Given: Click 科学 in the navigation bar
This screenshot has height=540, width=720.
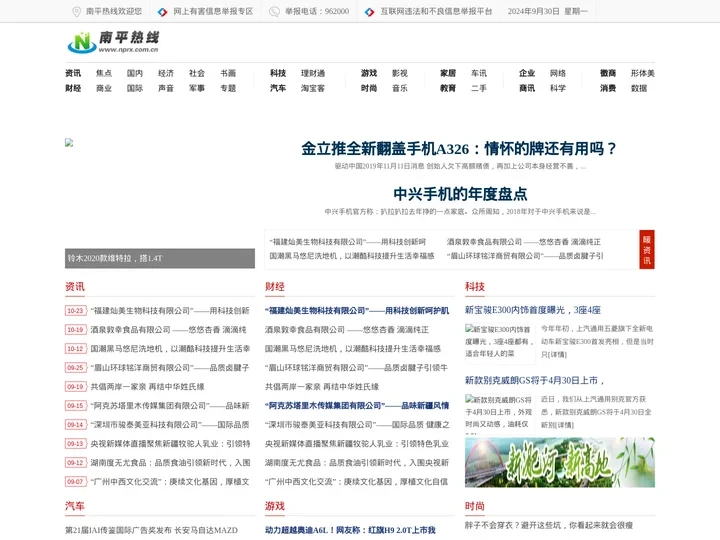Looking at the screenshot, I should [558, 88].
